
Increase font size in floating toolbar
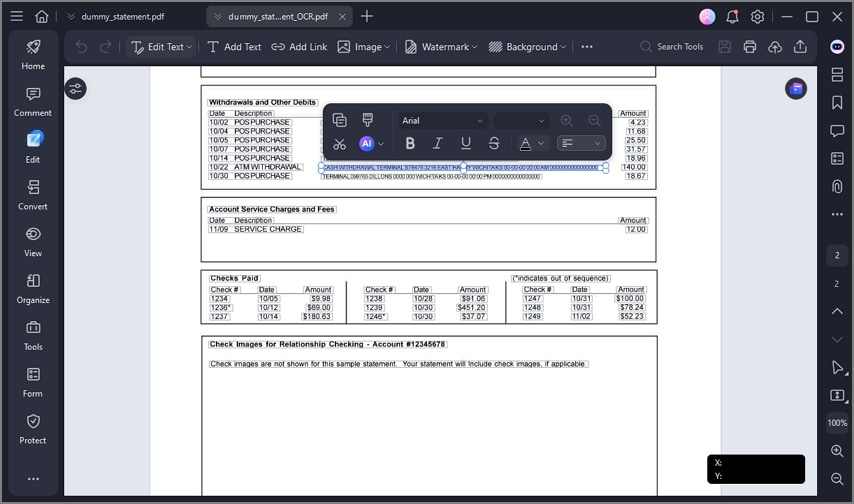[x=566, y=120]
